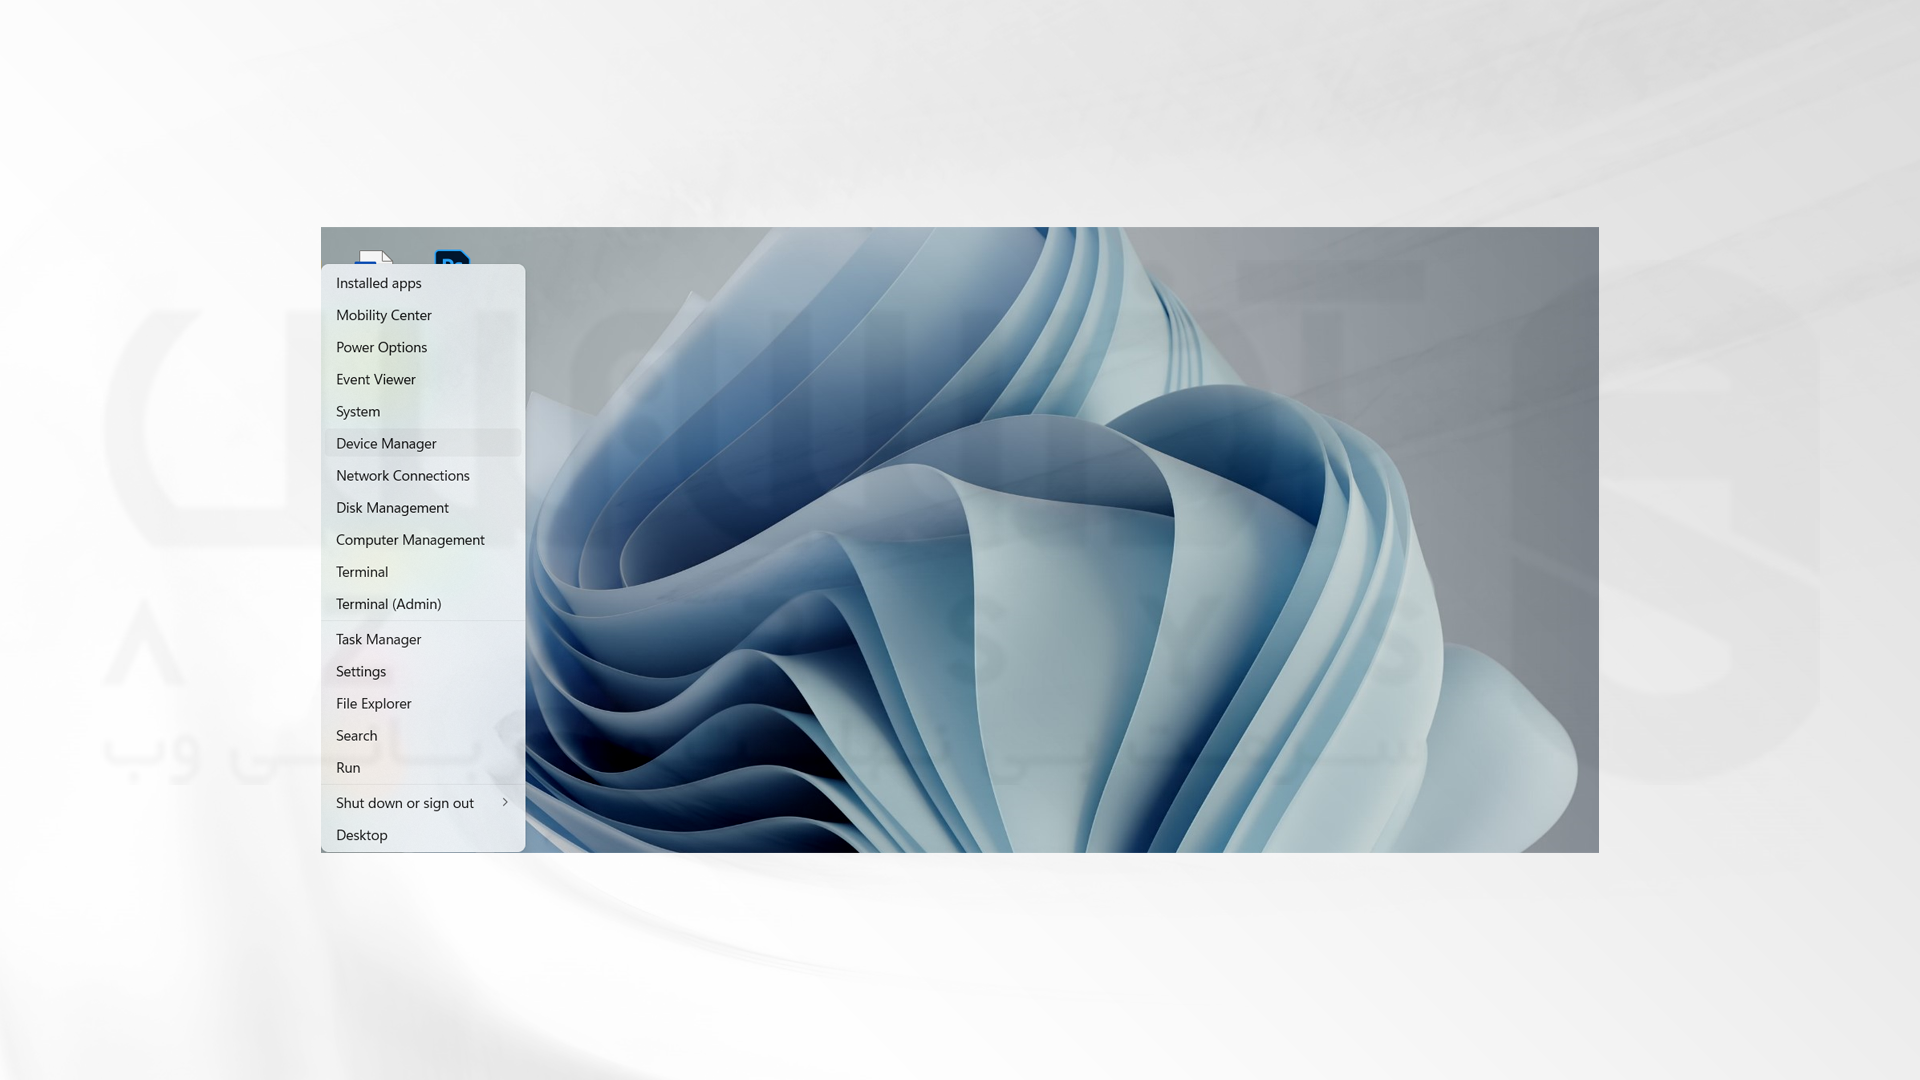Screen dimensions: 1920x1080
Task: Select Mobility Center option
Action: [x=384, y=314]
